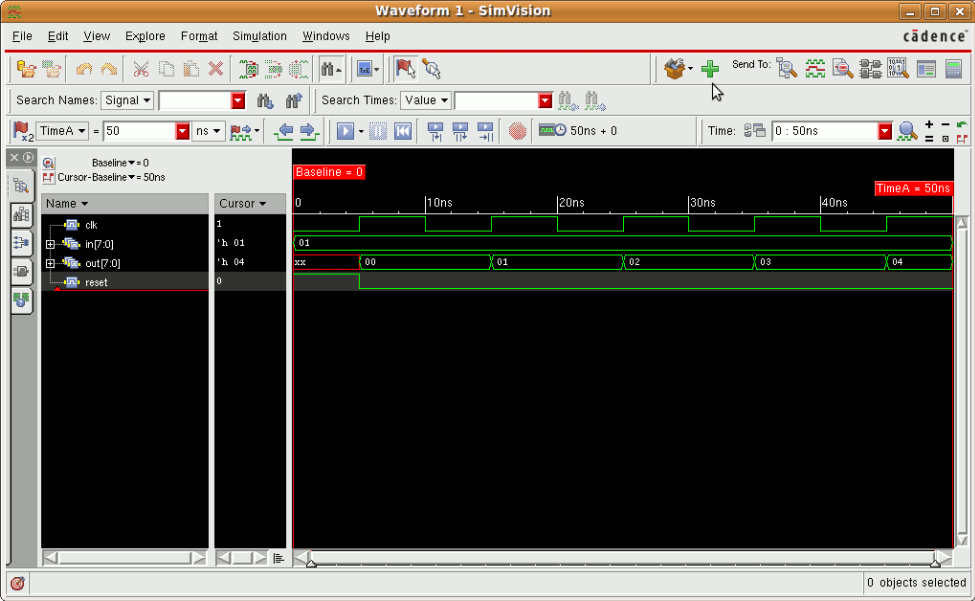The width and height of the screenshot is (975, 601).
Task: Expand the in[7:0] bus
Action: [50, 244]
